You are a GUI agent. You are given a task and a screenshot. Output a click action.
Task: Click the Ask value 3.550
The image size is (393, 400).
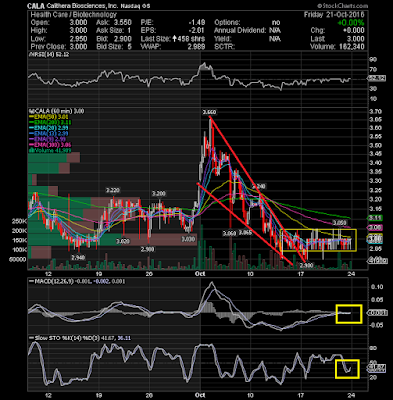coord(122,23)
